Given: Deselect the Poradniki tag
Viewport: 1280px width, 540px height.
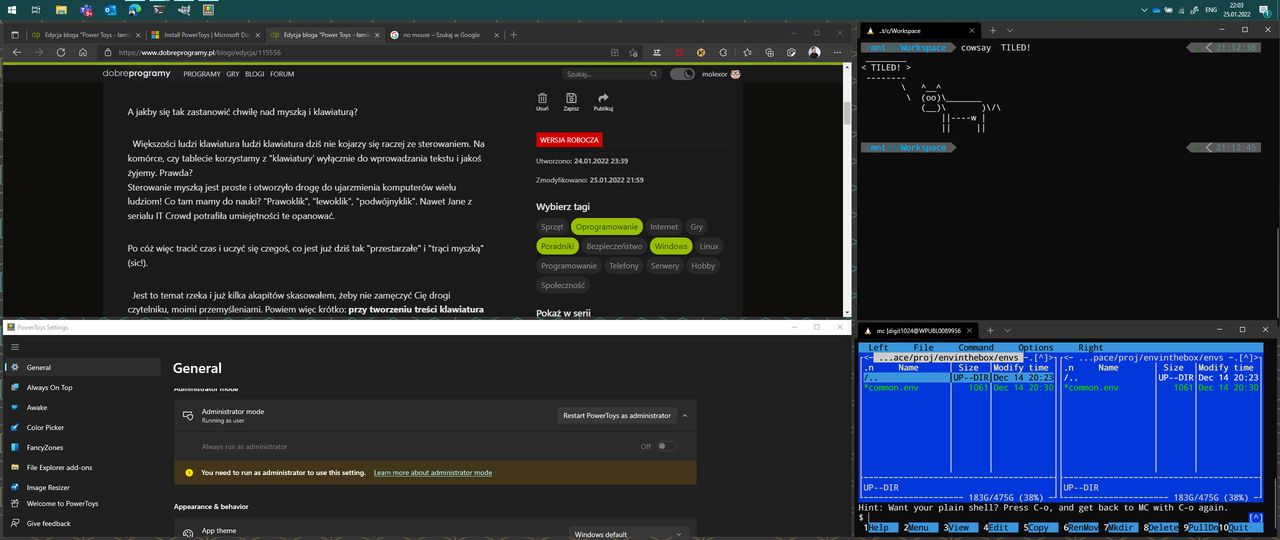Looking at the screenshot, I should click(557, 246).
